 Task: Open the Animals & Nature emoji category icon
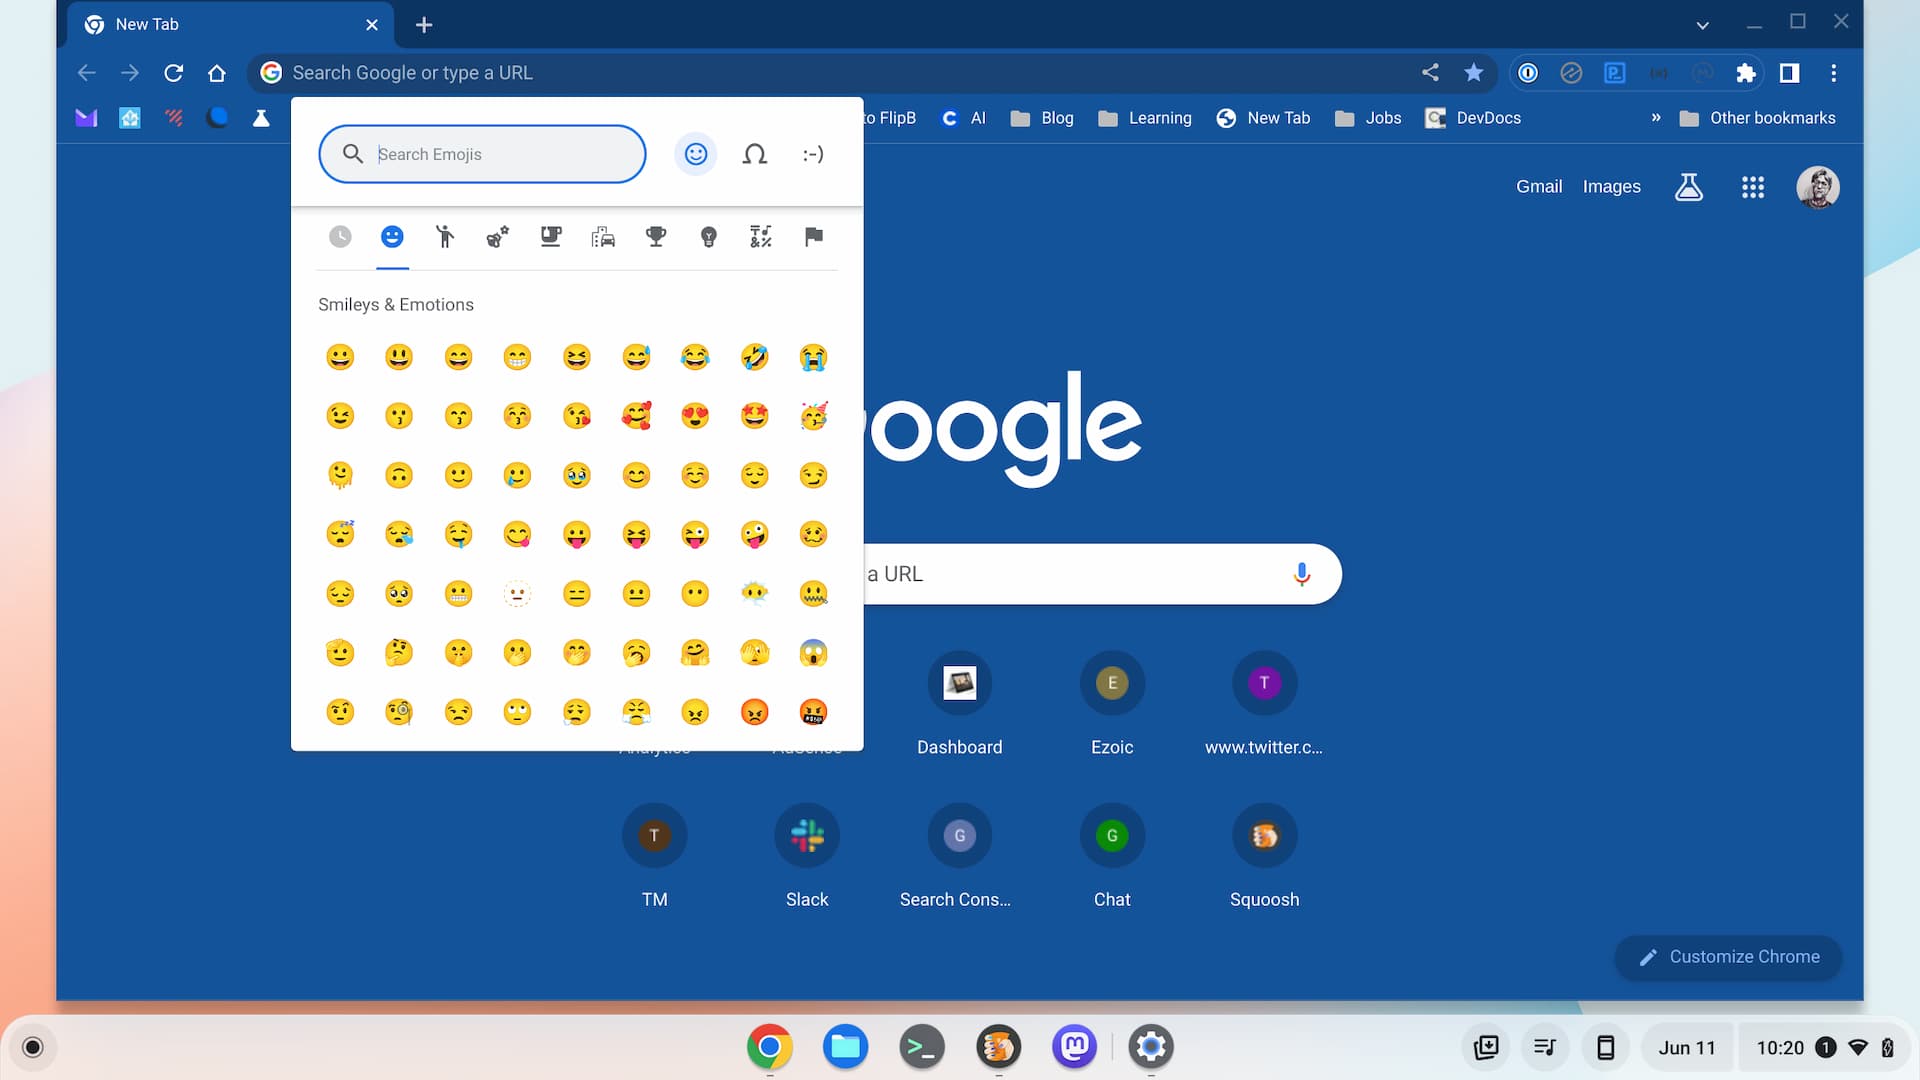[x=498, y=236]
